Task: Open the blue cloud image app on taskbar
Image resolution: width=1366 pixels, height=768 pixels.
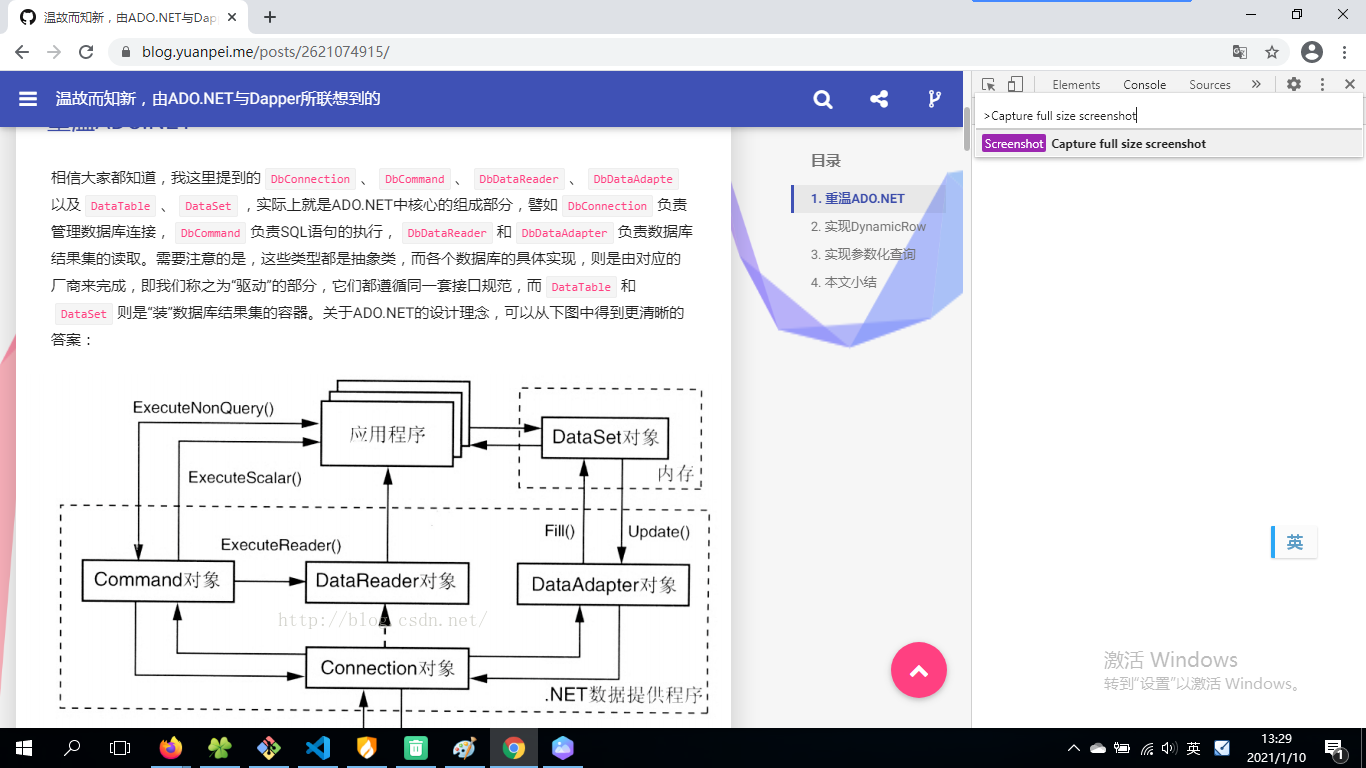Action: pyautogui.click(x=563, y=748)
